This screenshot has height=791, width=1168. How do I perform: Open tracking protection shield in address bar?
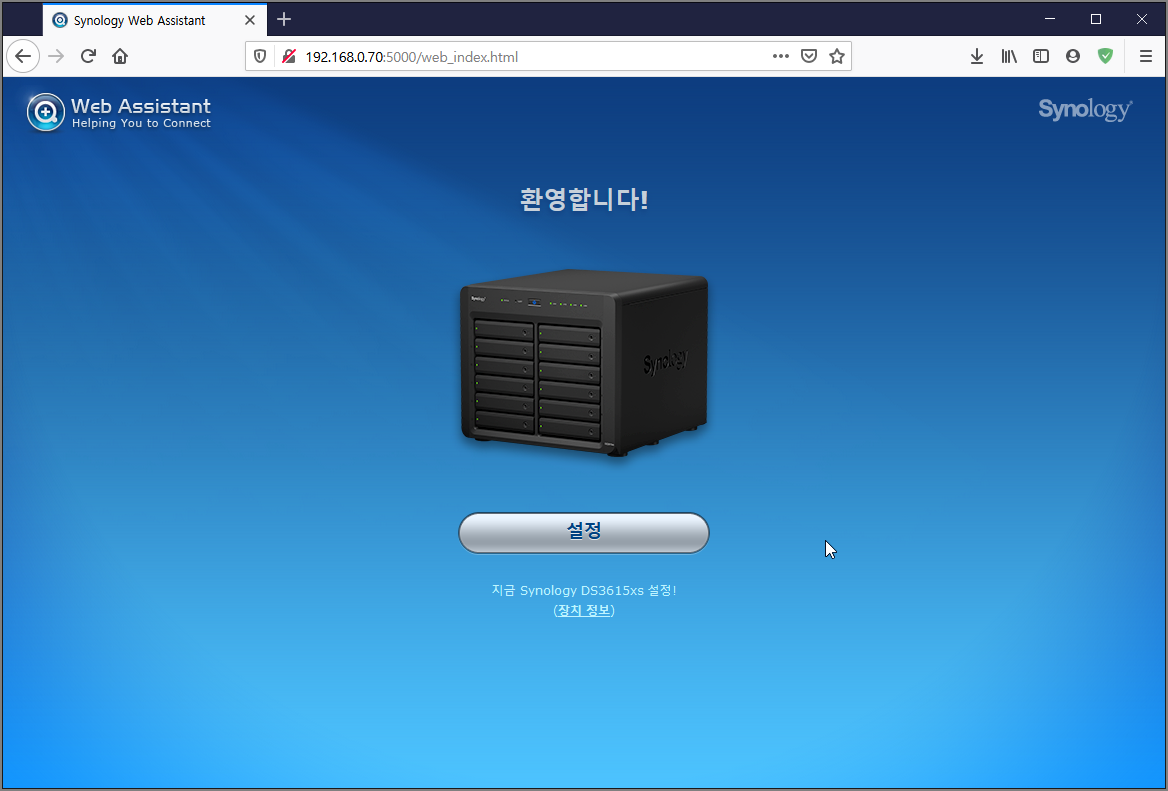(x=260, y=57)
